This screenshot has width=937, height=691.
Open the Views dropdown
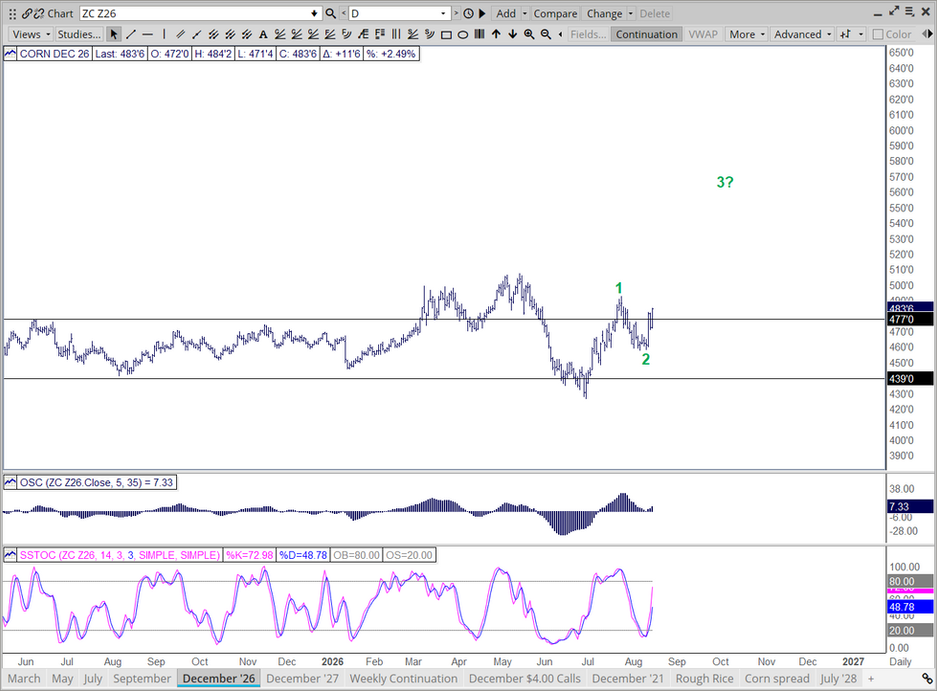click(x=31, y=34)
